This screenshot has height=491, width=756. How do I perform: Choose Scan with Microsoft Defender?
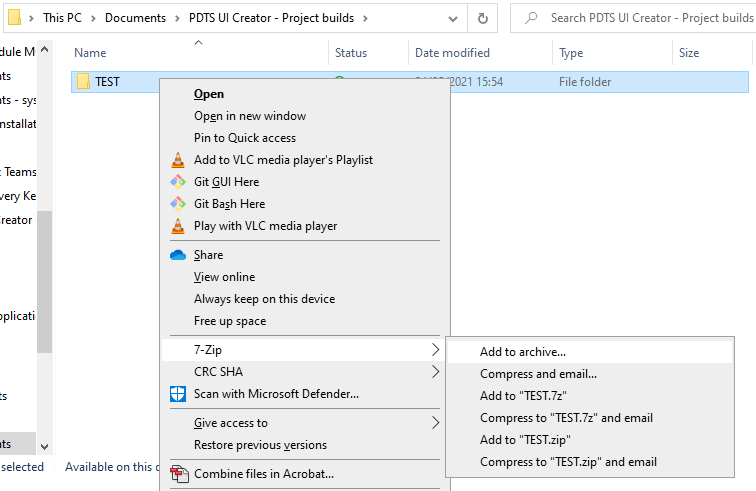tap(276, 394)
